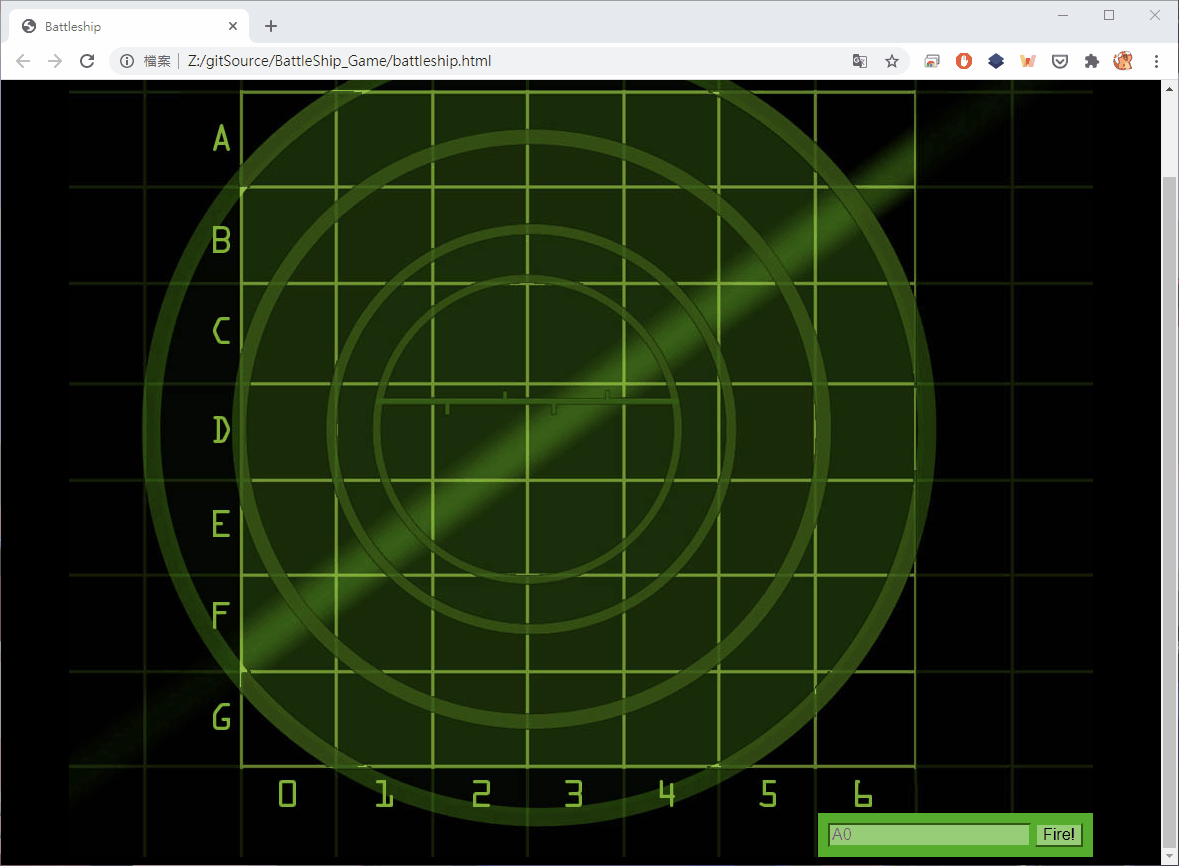Reload the Battleship page
1179x866 pixels.
(87, 61)
